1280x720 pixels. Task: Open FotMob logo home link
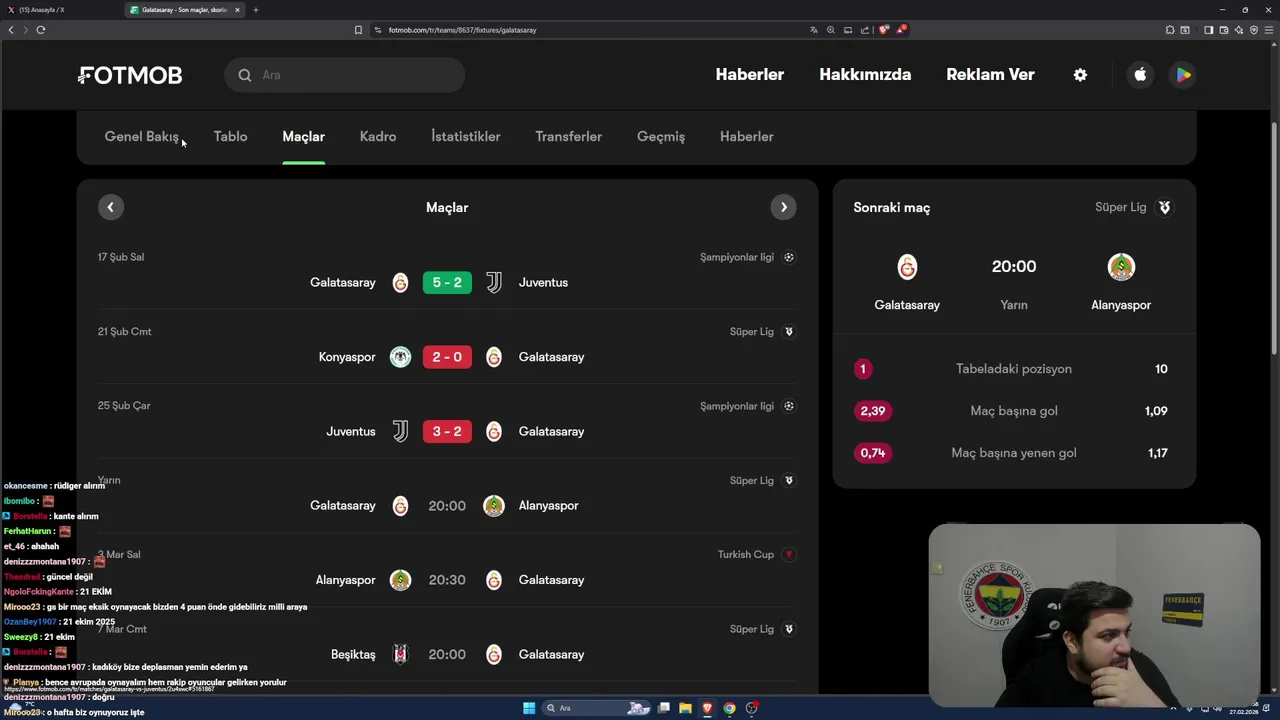pos(130,75)
